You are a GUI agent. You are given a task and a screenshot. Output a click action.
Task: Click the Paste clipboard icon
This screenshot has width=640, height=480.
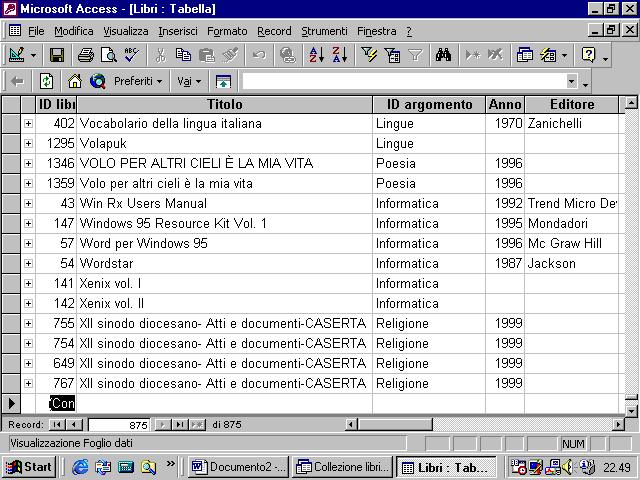coord(207,55)
